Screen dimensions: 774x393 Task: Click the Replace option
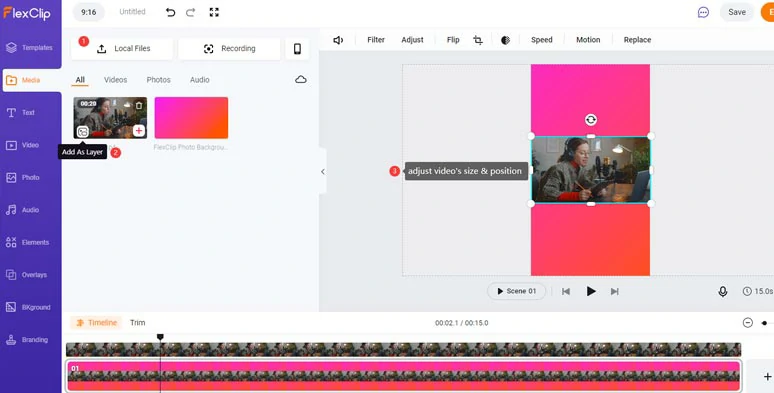[637, 40]
